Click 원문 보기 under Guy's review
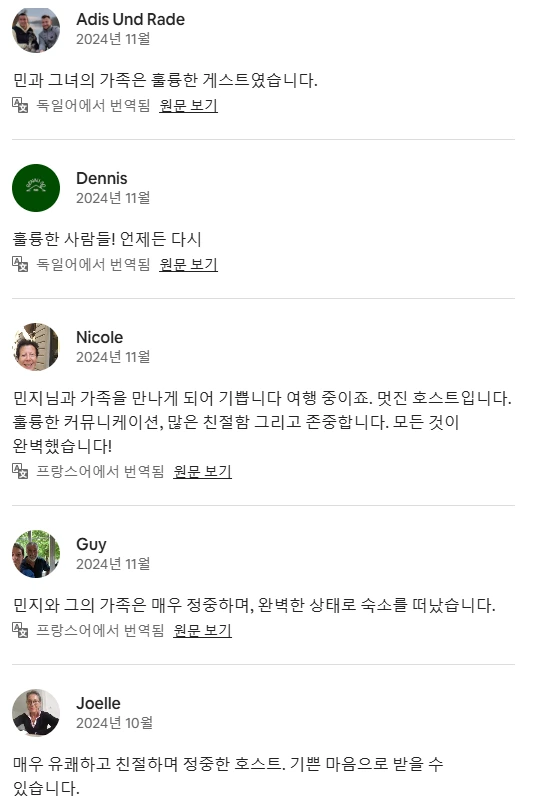The image size is (538, 802). pos(203,630)
